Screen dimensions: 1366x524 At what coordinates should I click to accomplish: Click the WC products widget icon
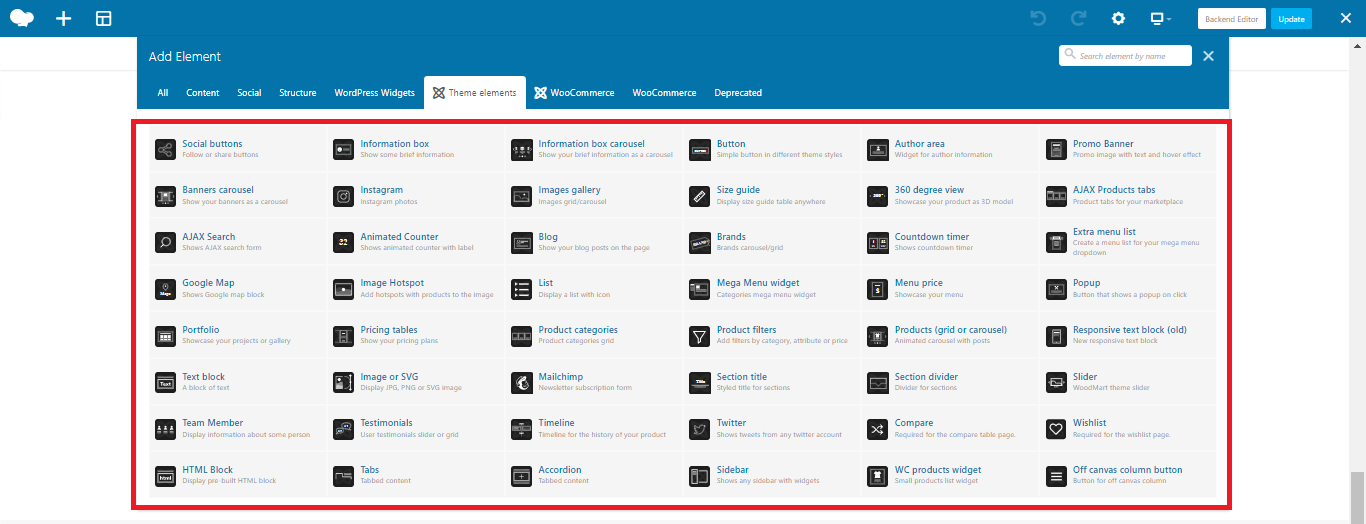877,476
